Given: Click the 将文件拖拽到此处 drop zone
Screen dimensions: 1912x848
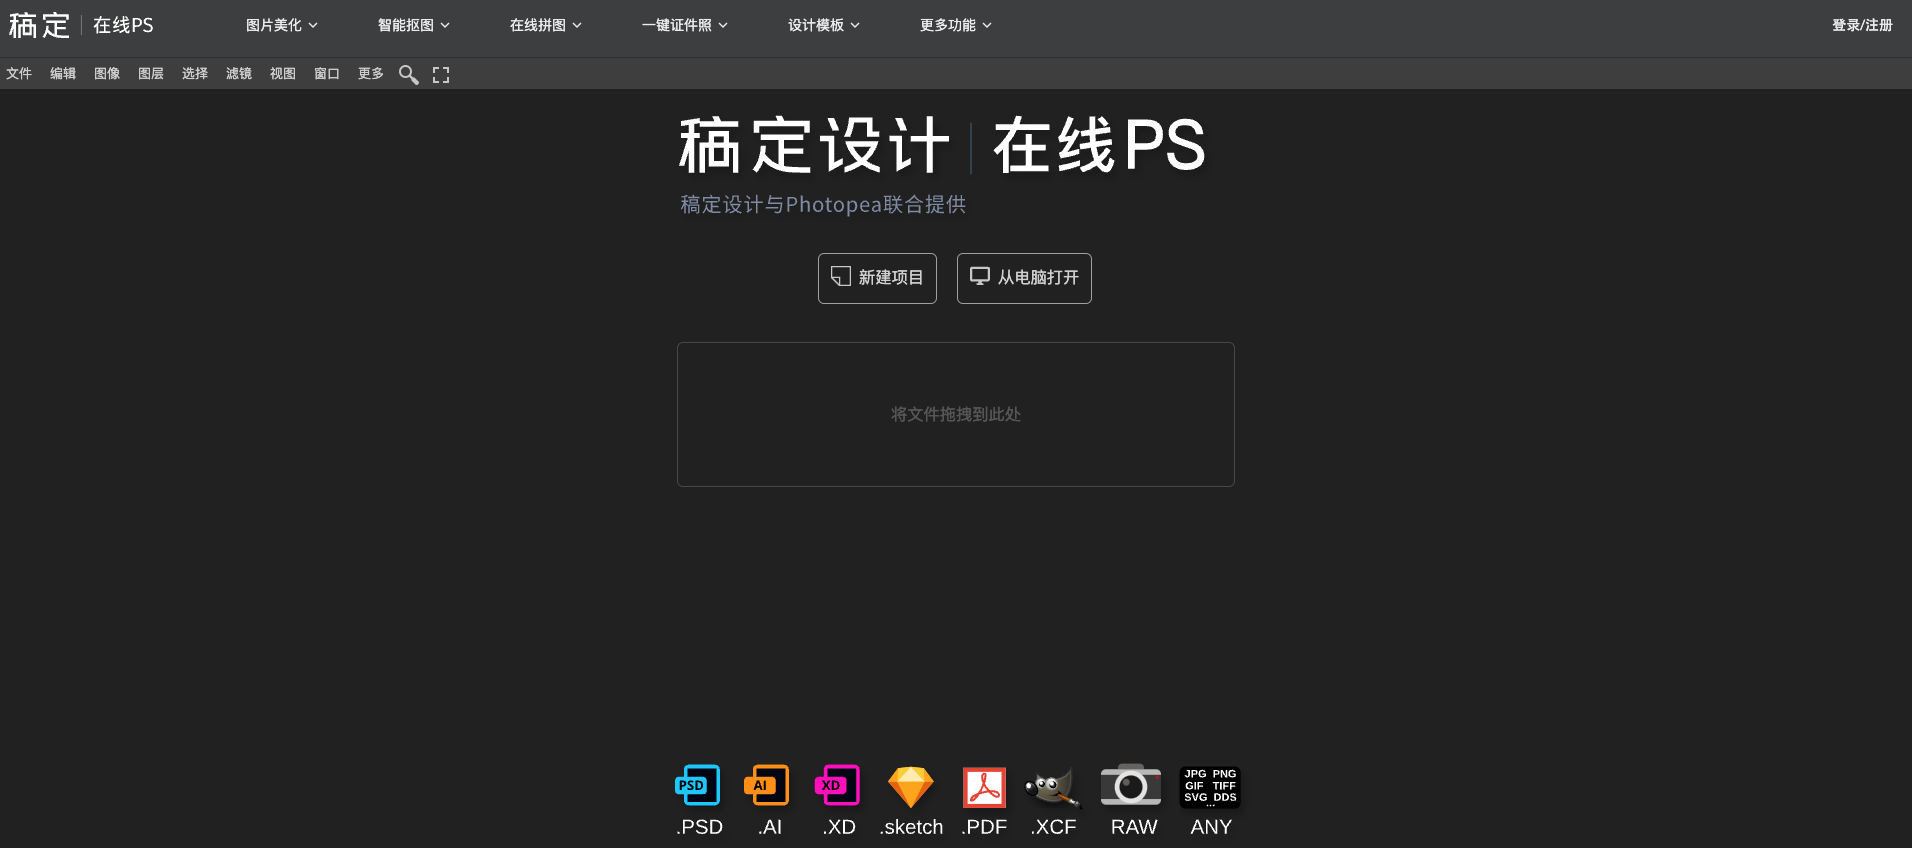Looking at the screenshot, I should tap(956, 414).
